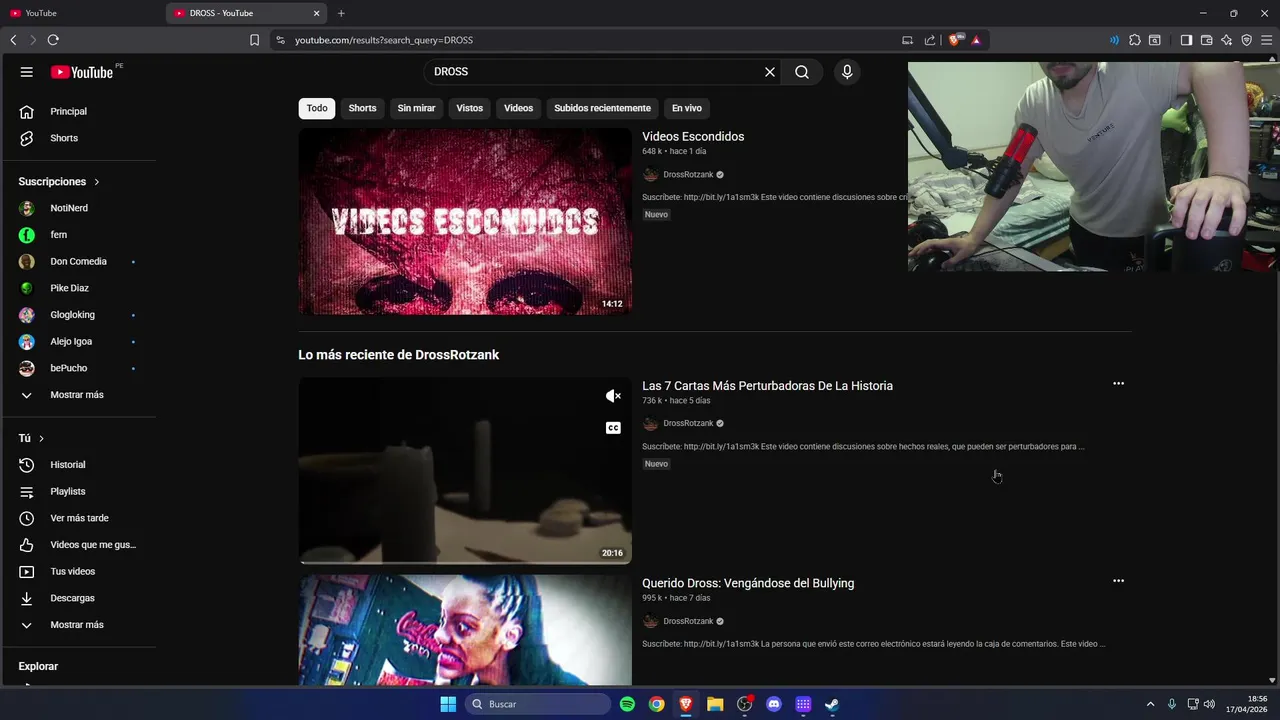Viewport: 1280px width, 720px height.
Task: Toggle captions on Las 7 Cartas preview
Action: (613, 428)
